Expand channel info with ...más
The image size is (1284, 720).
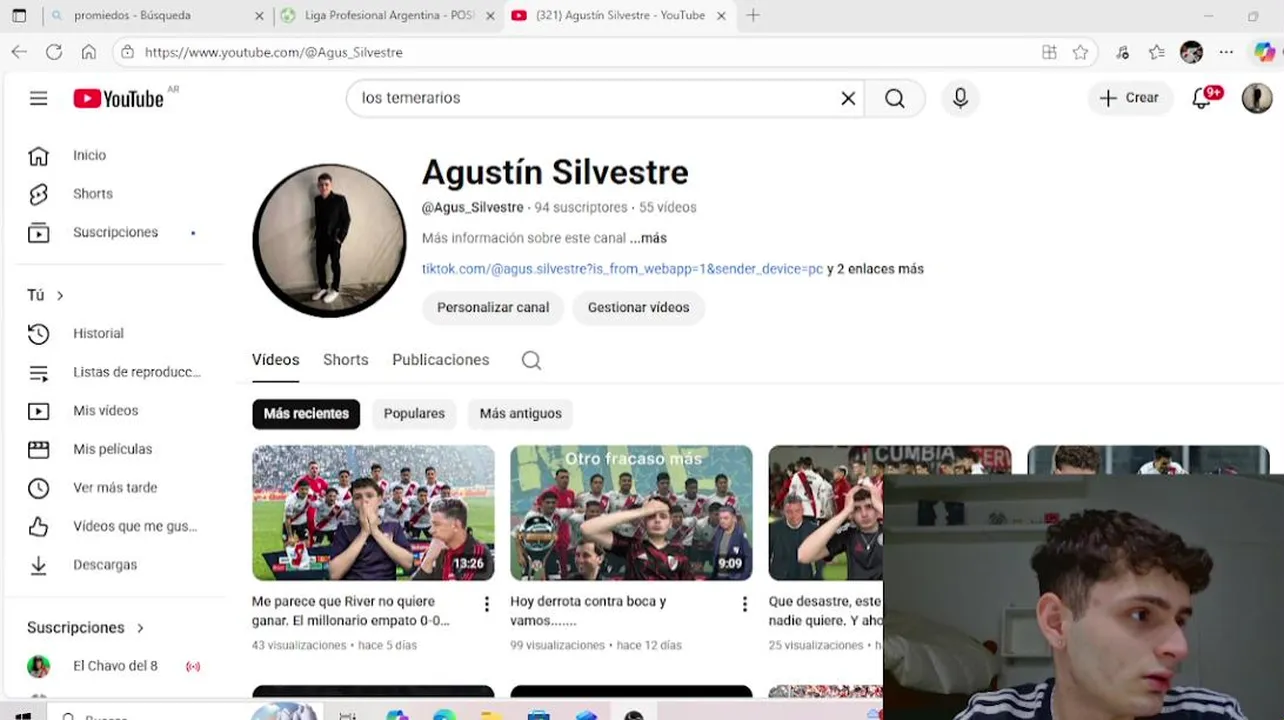[648, 238]
